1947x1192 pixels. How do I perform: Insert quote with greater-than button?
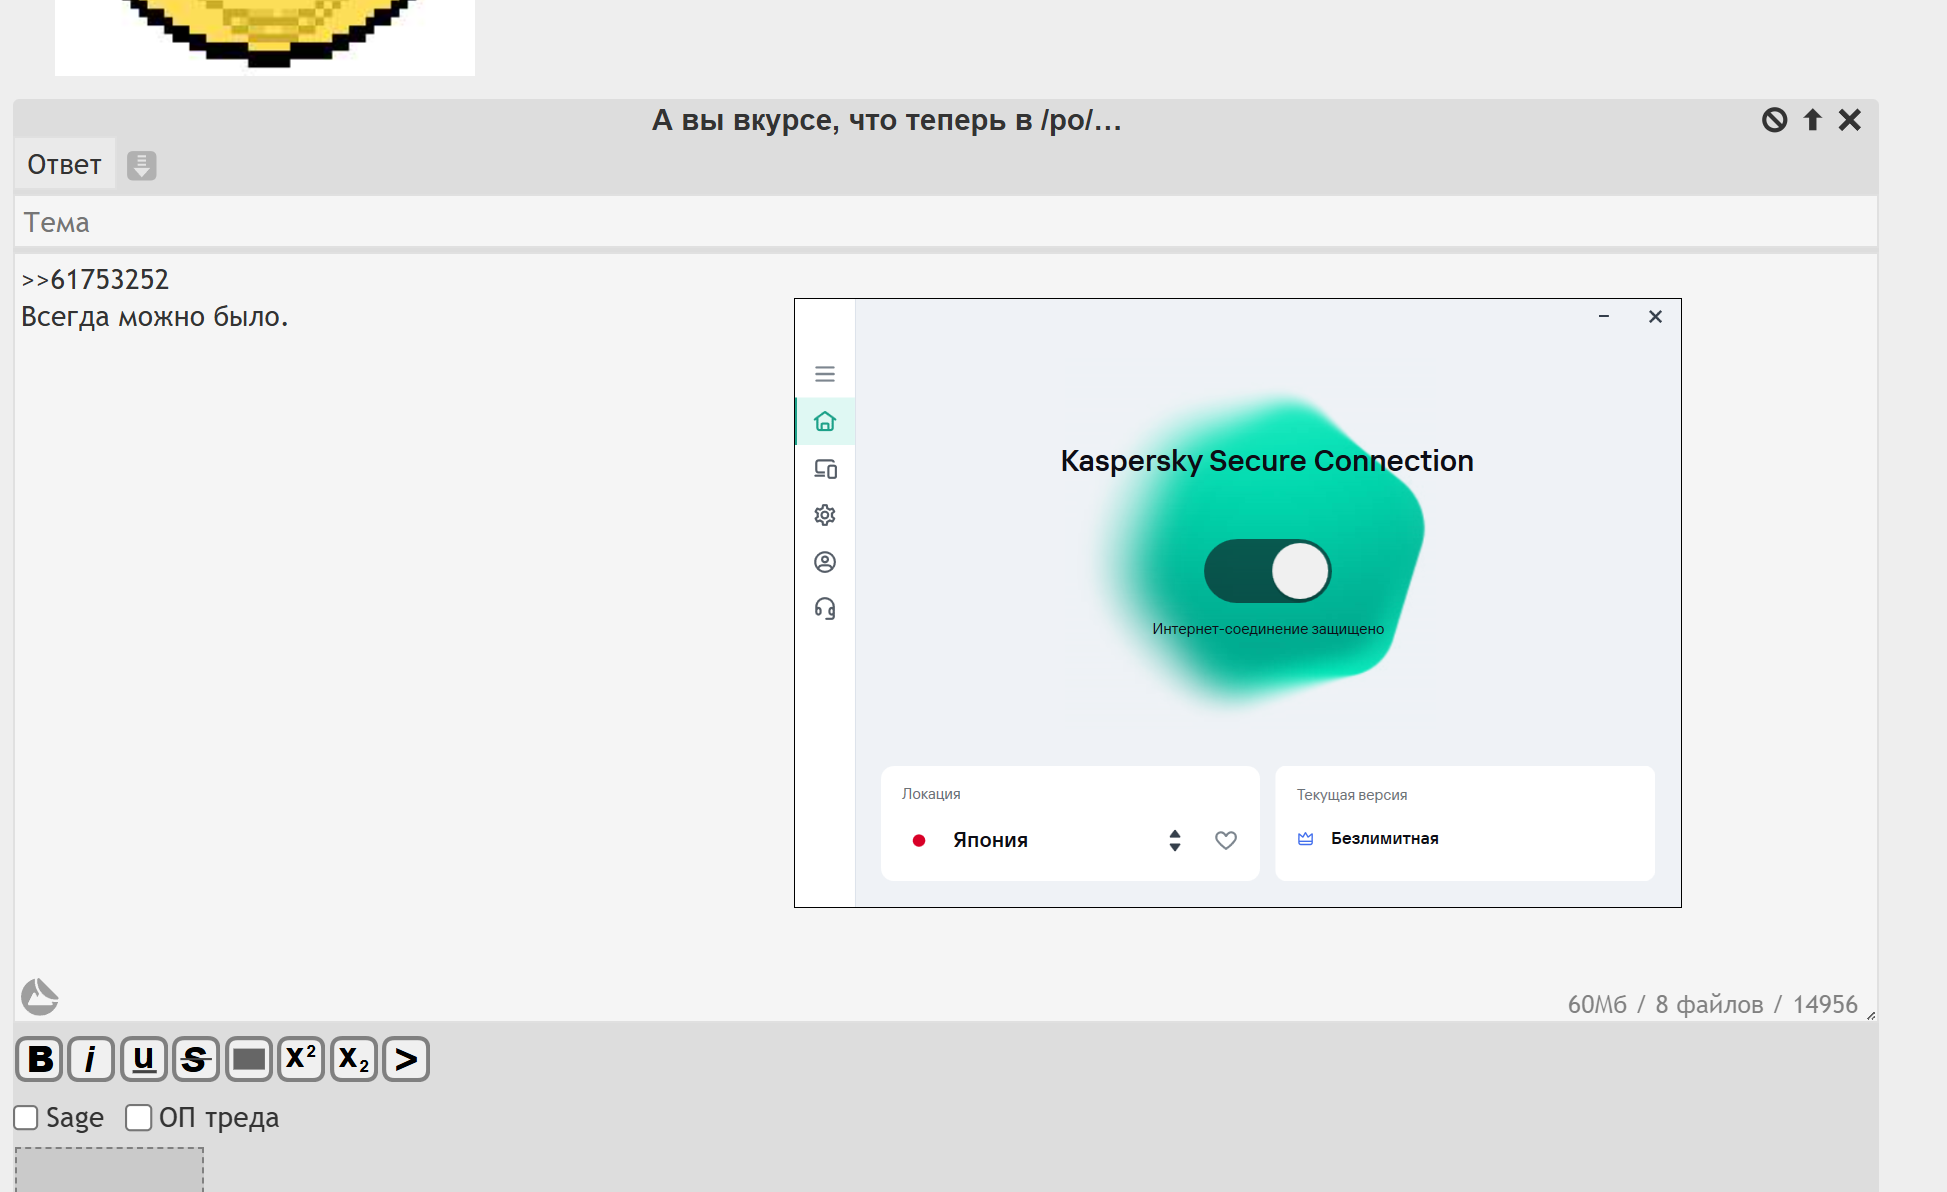[x=405, y=1058]
